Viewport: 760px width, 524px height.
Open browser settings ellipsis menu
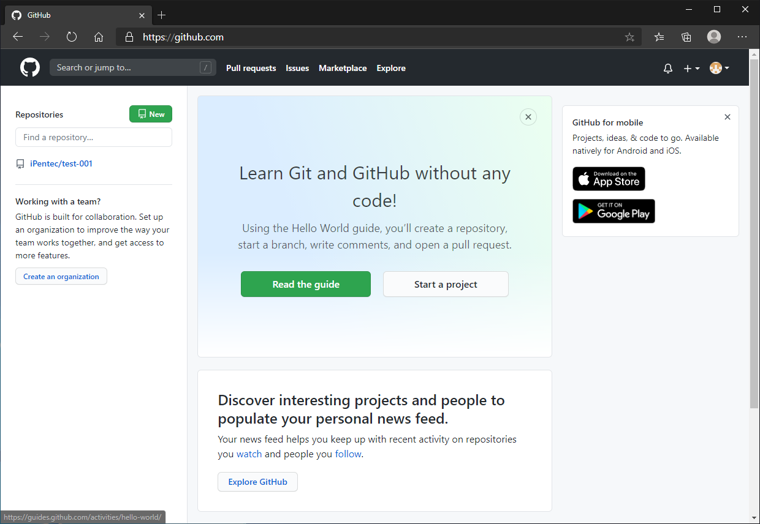pos(742,37)
